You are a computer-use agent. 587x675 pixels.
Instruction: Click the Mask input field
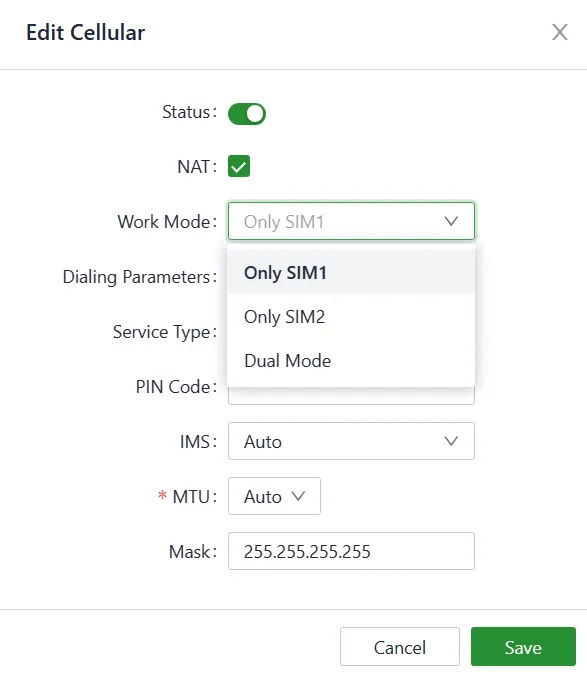pyautogui.click(x=351, y=551)
